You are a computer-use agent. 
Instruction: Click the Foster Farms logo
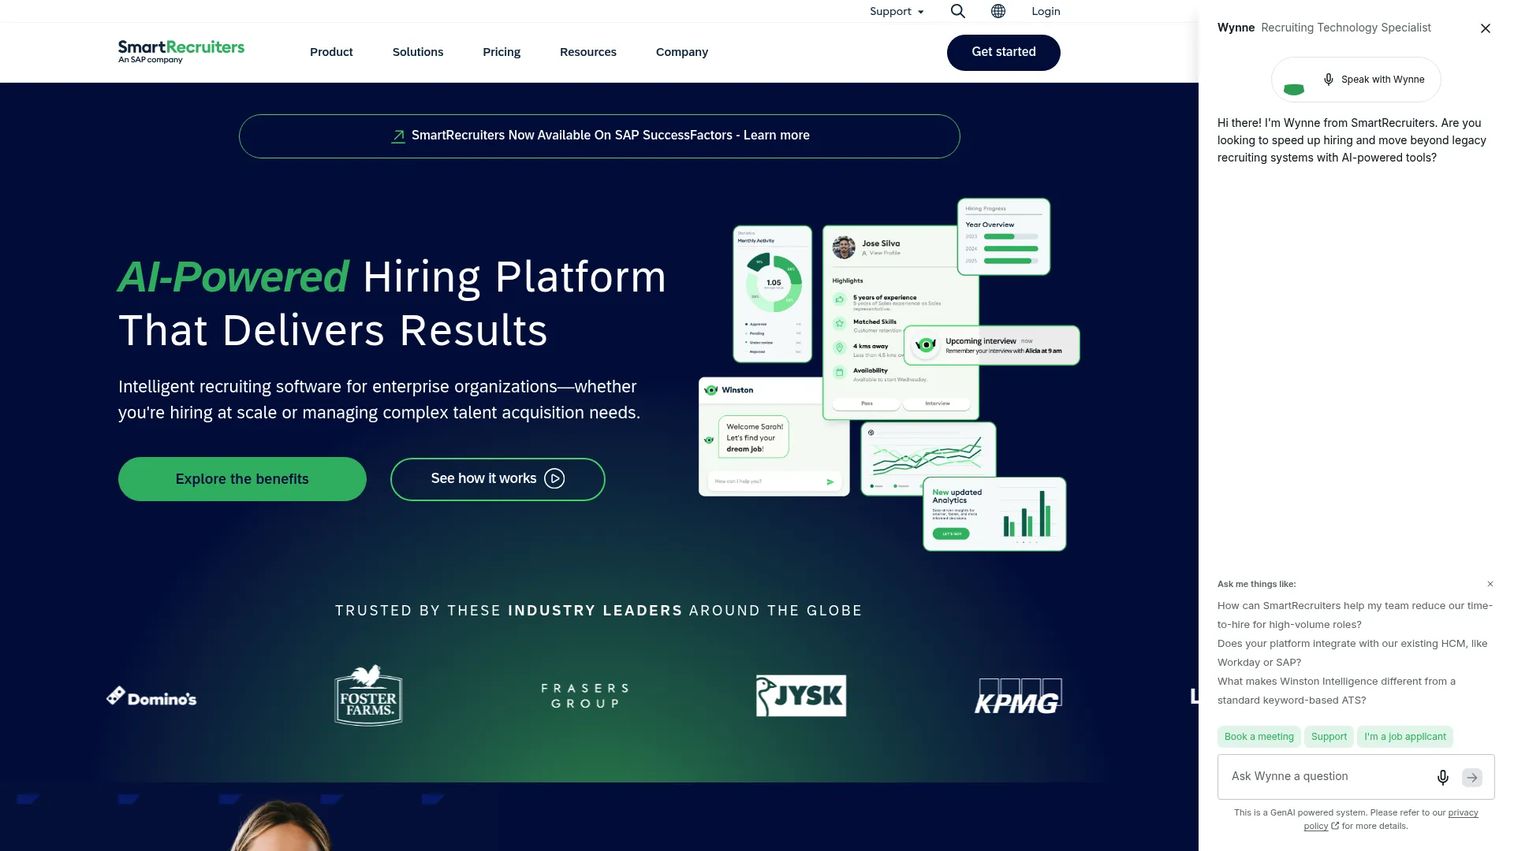tap(369, 695)
